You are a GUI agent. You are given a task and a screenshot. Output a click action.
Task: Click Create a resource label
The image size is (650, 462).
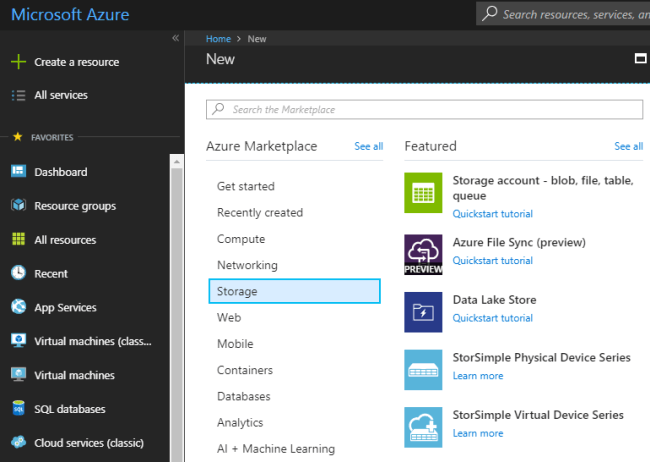click(77, 62)
